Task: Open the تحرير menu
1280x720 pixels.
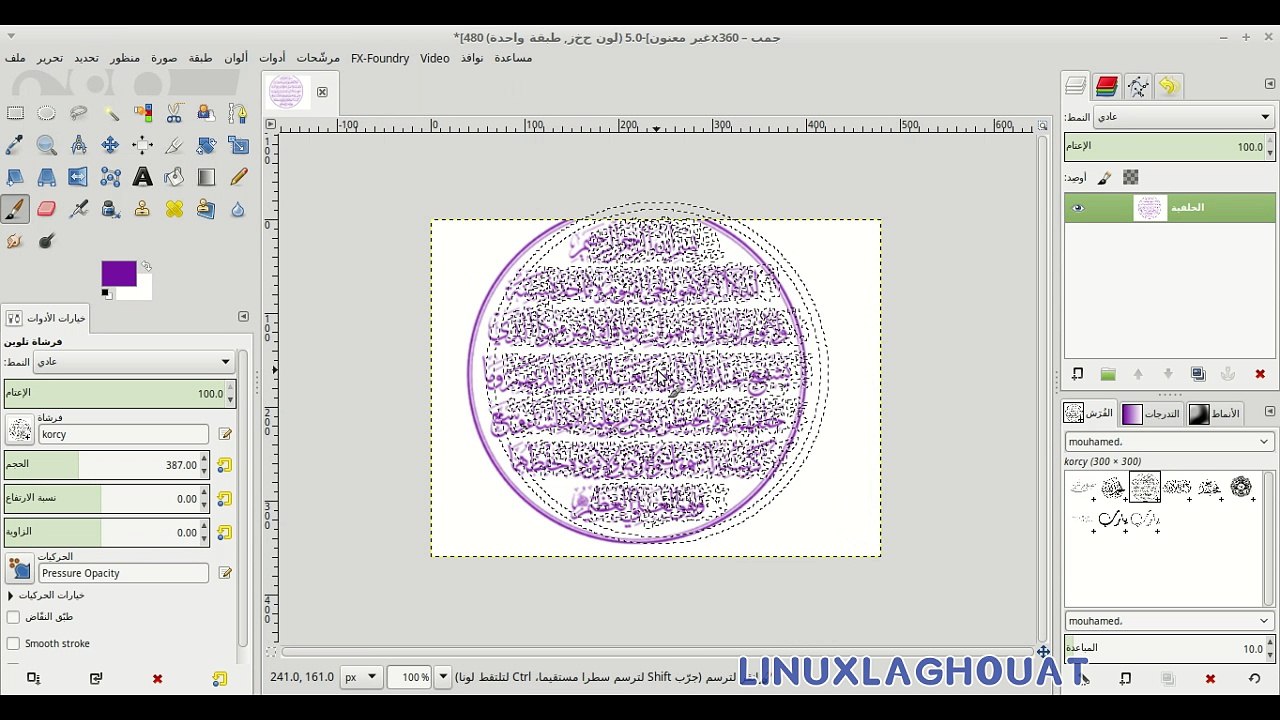Action: click(x=50, y=58)
